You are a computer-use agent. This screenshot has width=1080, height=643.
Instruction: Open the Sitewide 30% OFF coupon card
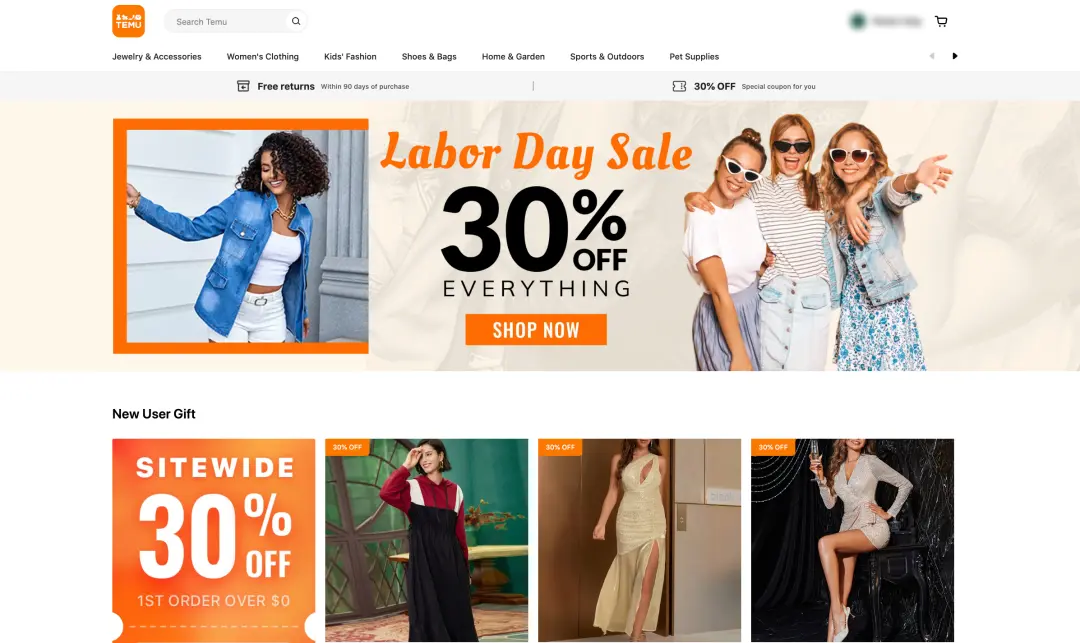coord(214,540)
